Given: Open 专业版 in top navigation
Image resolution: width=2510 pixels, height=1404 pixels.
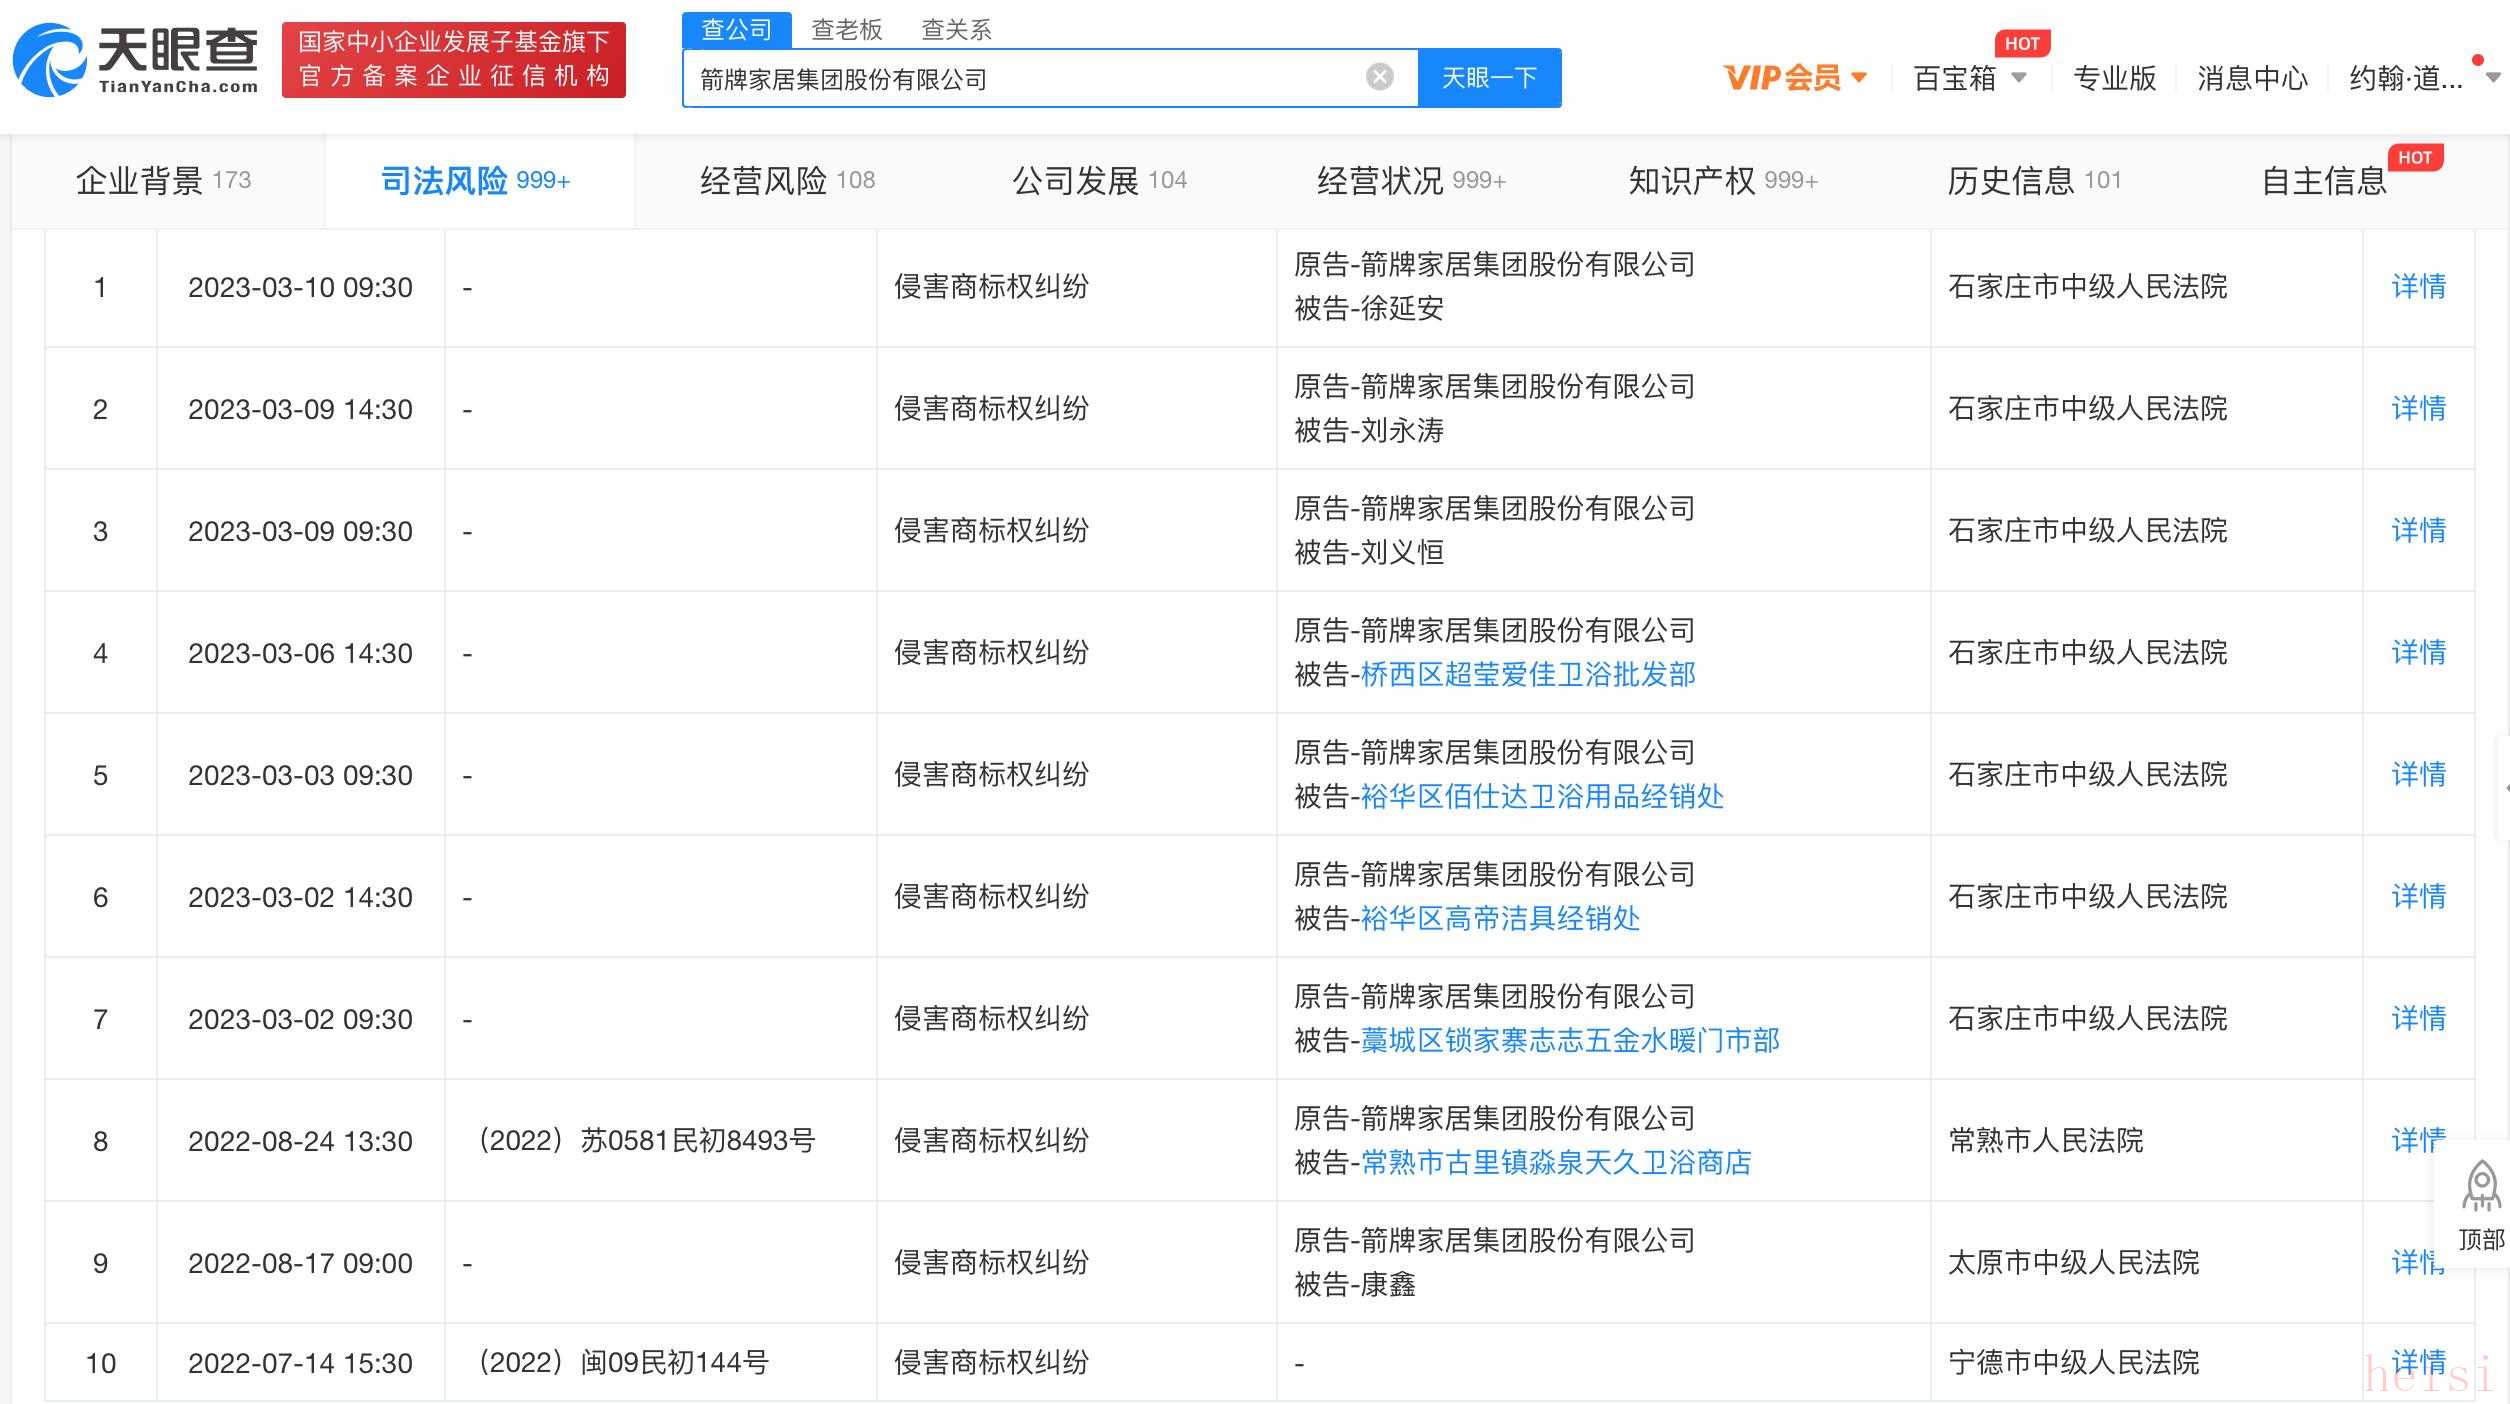Looking at the screenshot, I should point(2114,78).
